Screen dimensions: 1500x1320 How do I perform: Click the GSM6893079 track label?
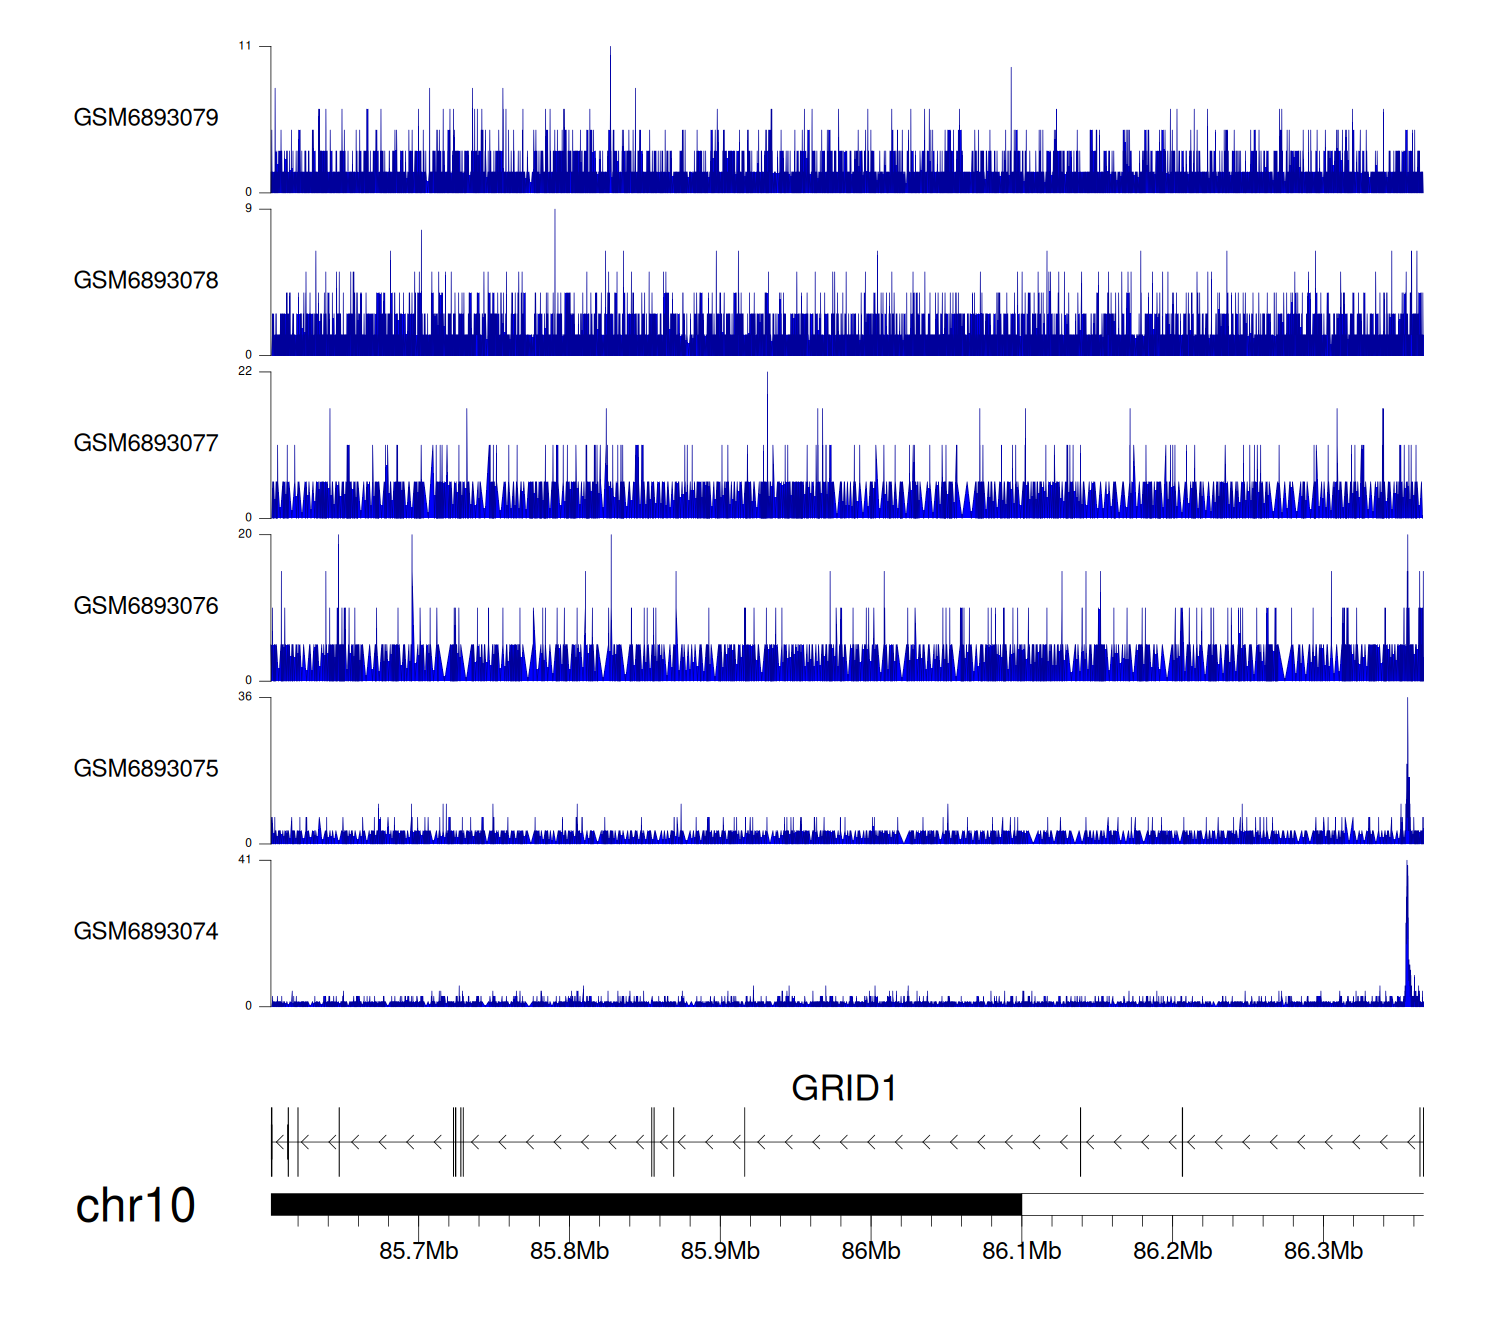click(x=146, y=118)
